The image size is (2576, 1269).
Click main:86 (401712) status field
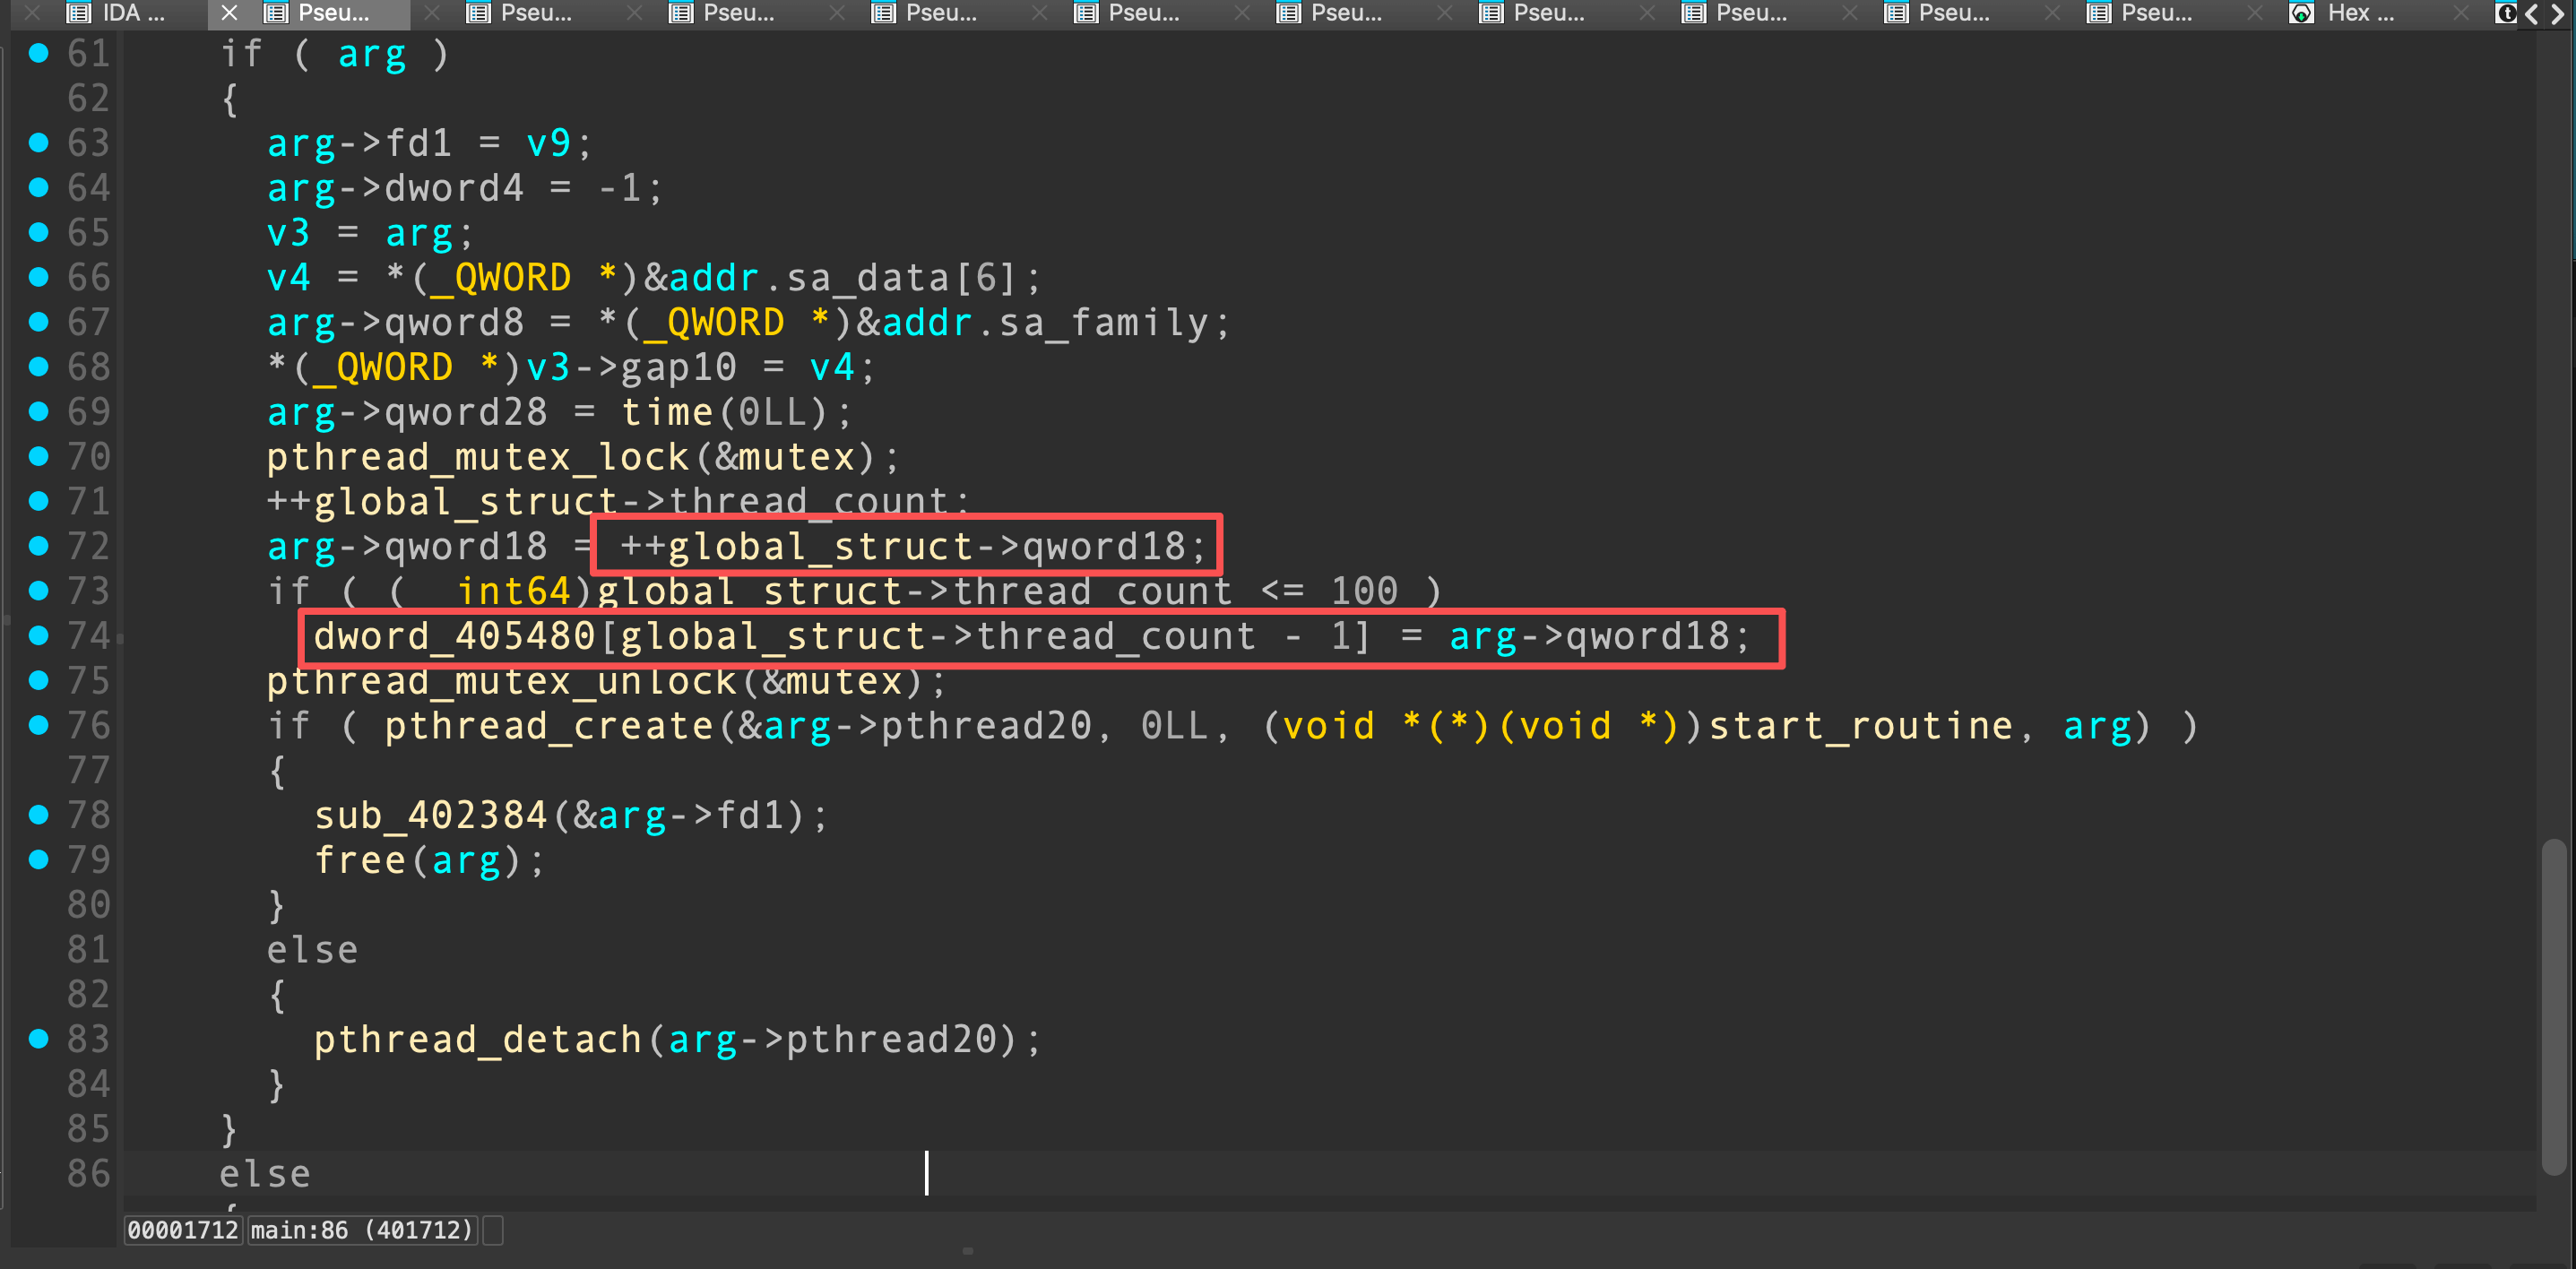(361, 1230)
